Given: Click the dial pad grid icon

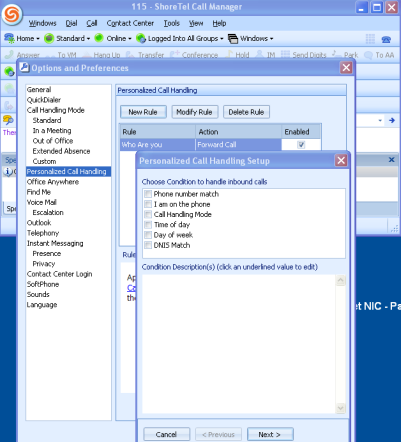Looking at the screenshot, I should tap(370, 39).
